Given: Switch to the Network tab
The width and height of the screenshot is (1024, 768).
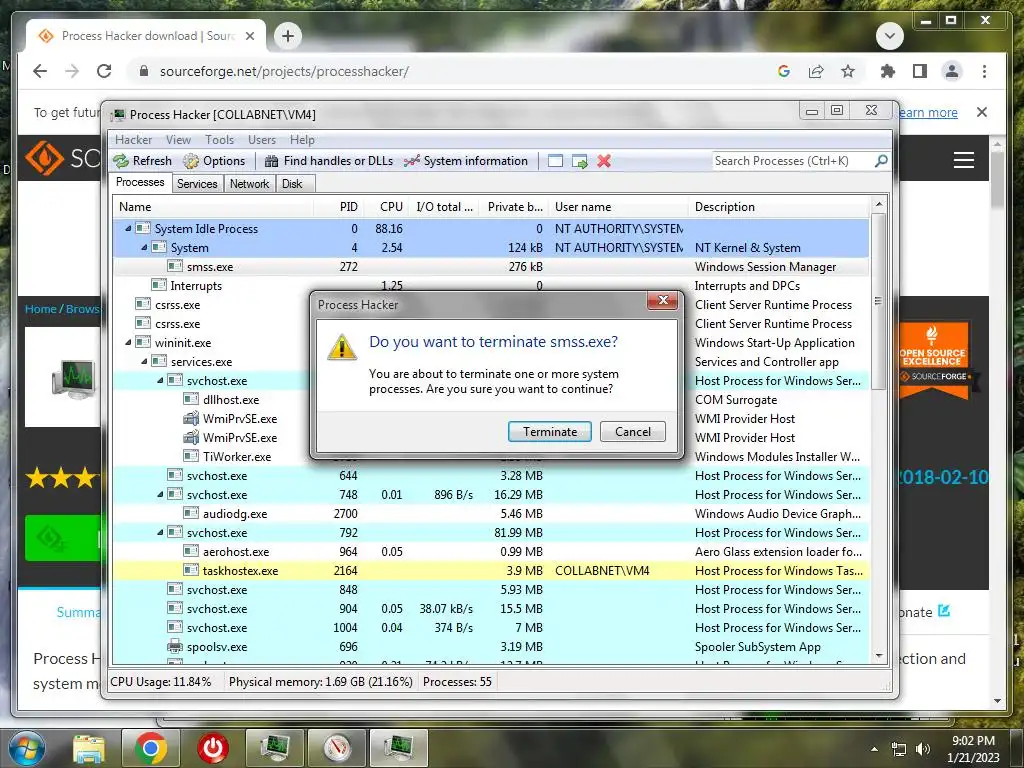Looking at the screenshot, I should point(249,184).
